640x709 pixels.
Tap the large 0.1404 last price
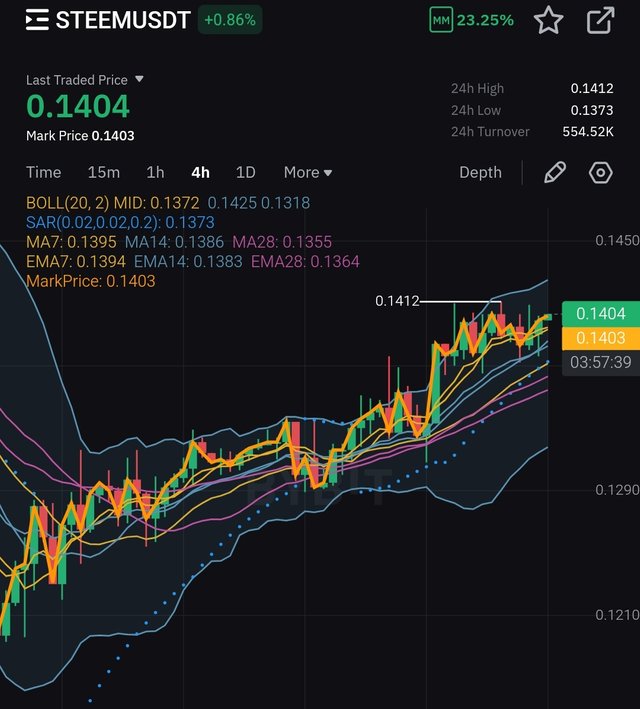click(78, 107)
